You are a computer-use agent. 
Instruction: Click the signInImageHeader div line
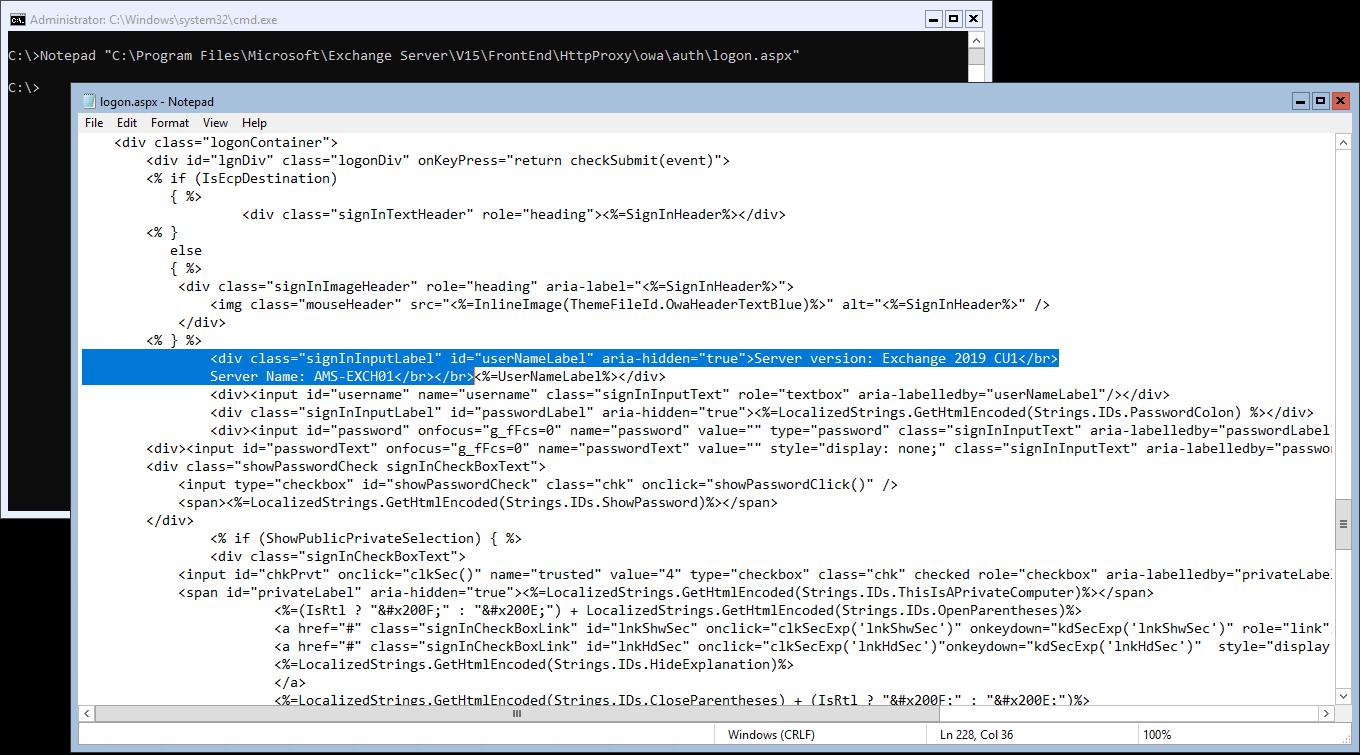pyautogui.click(x=486, y=287)
